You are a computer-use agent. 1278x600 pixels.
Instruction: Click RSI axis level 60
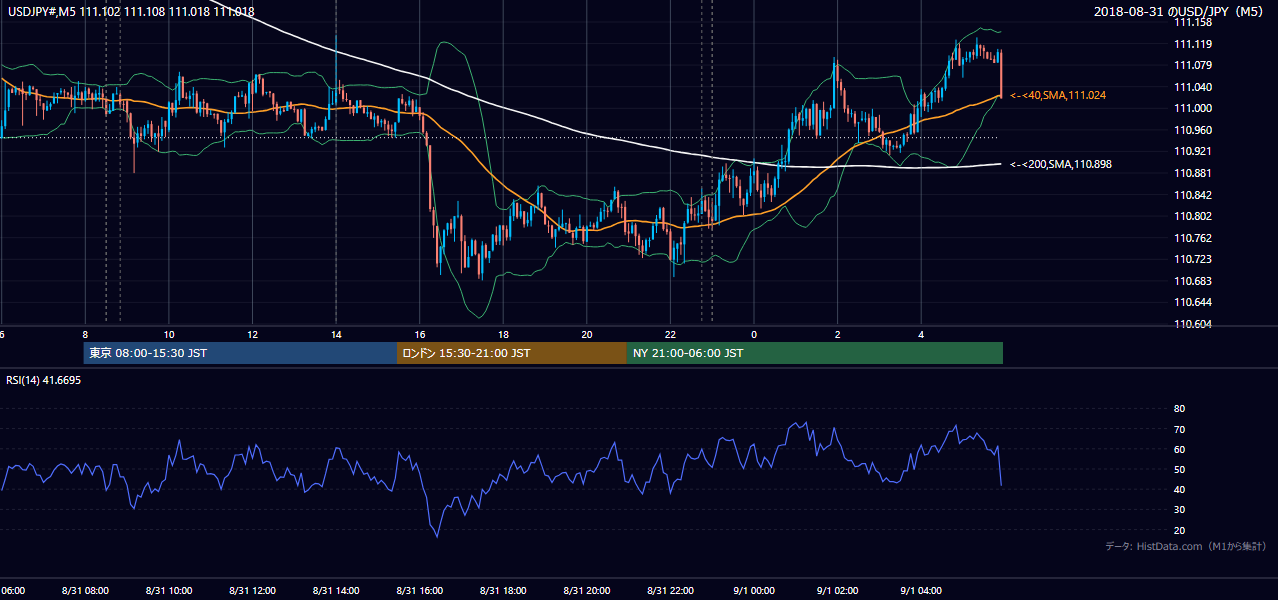[1179, 449]
